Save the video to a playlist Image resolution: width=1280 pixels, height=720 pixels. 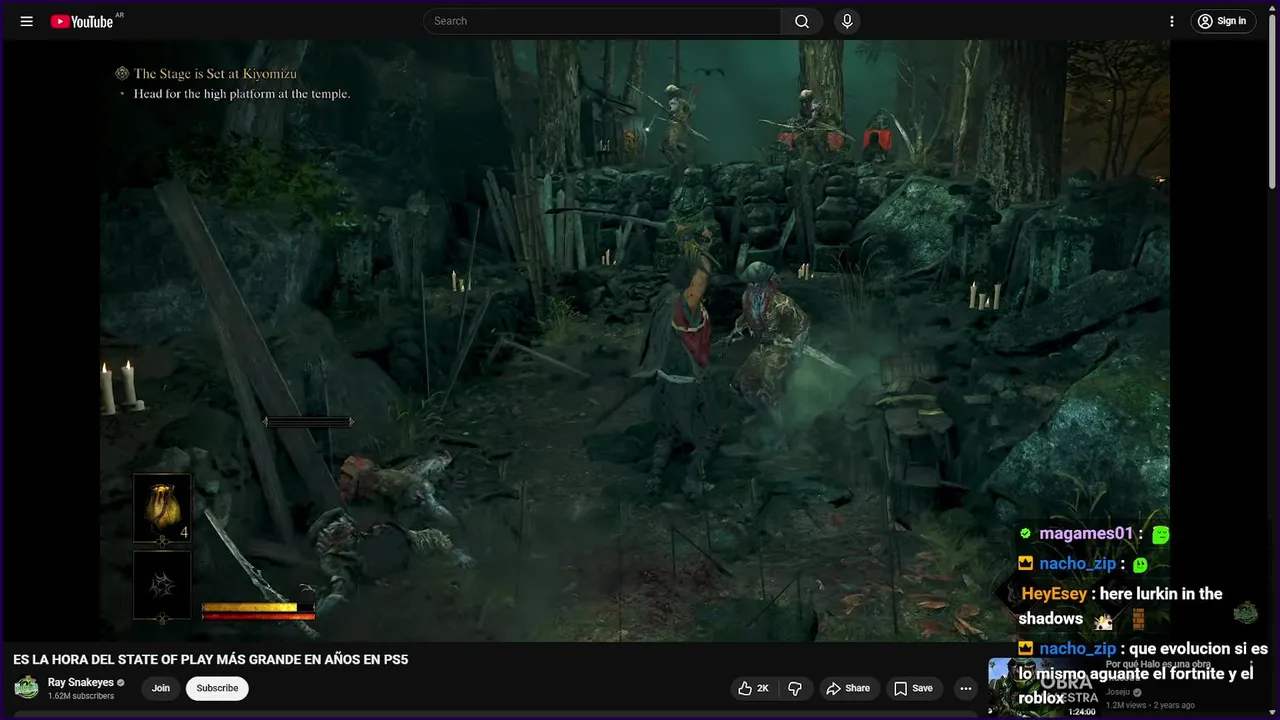(913, 688)
